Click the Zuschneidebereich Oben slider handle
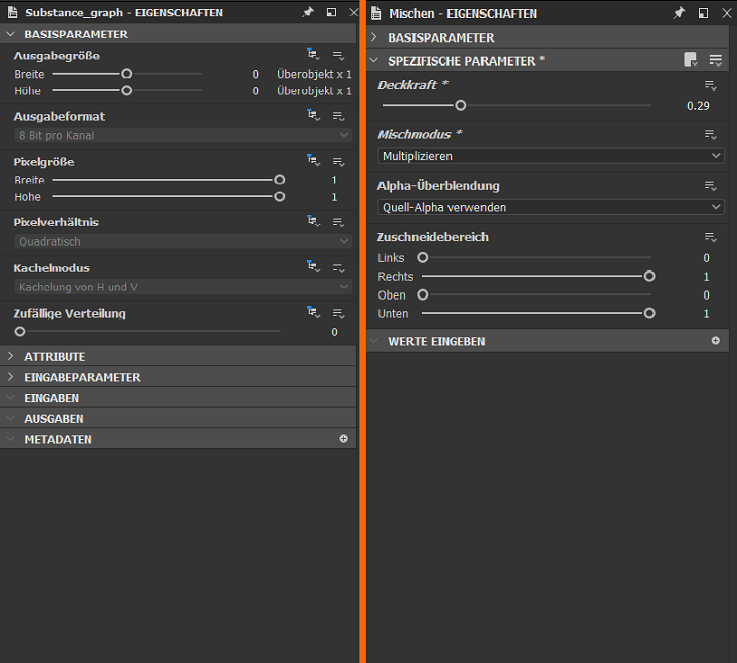Viewport: 737px width, 663px height. pyautogui.click(x=423, y=295)
